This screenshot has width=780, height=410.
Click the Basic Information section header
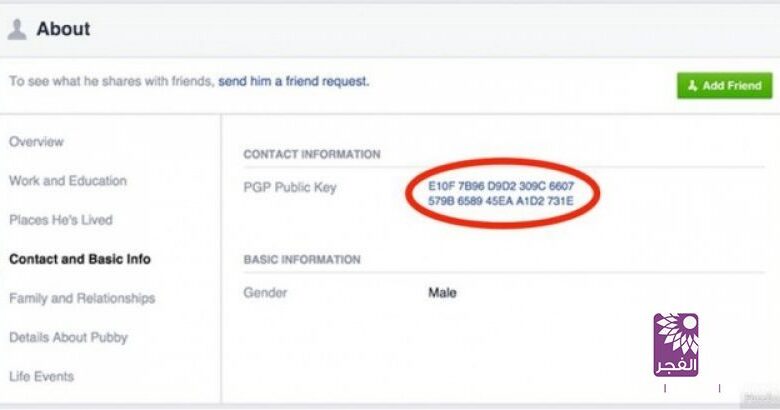[x=302, y=260]
